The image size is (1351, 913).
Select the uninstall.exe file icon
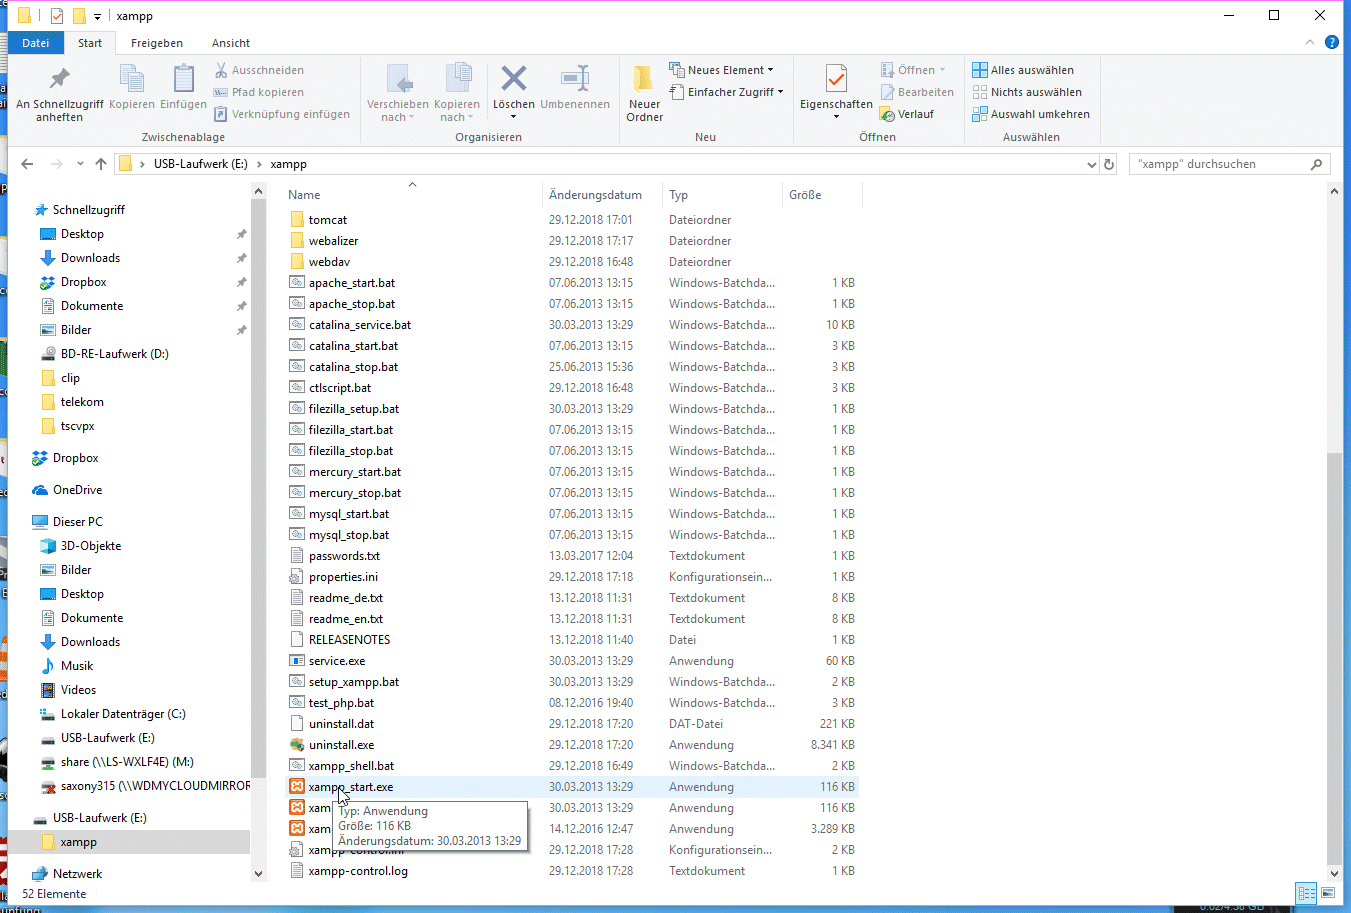pyautogui.click(x=297, y=745)
